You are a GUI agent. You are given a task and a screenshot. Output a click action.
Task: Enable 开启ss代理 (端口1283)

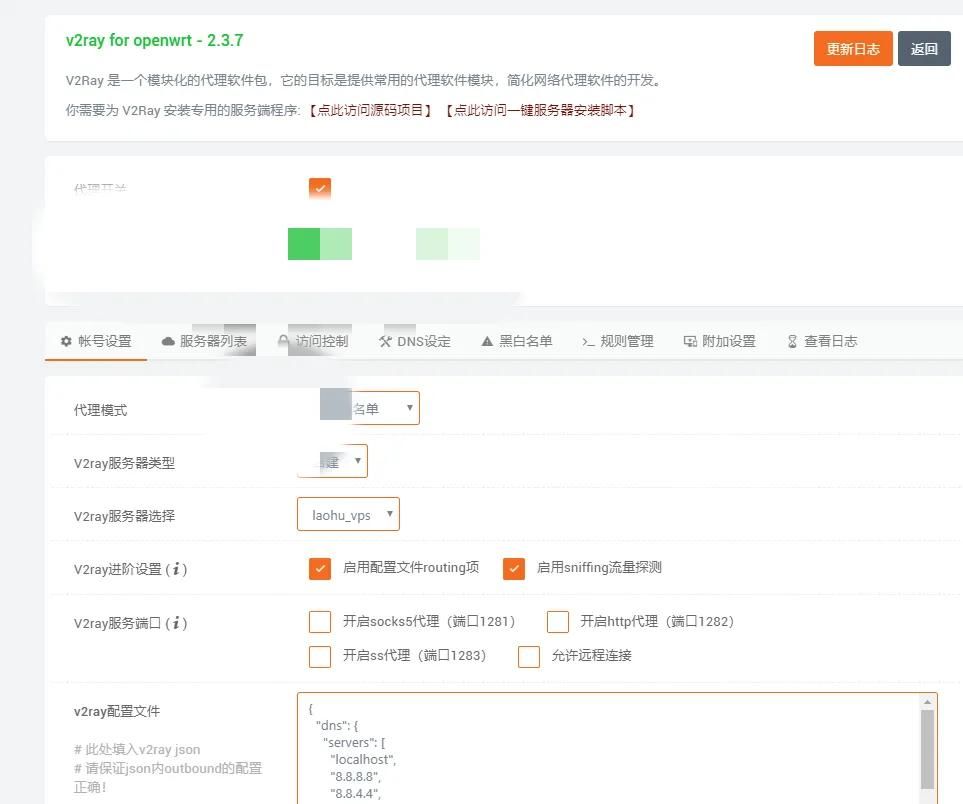320,656
